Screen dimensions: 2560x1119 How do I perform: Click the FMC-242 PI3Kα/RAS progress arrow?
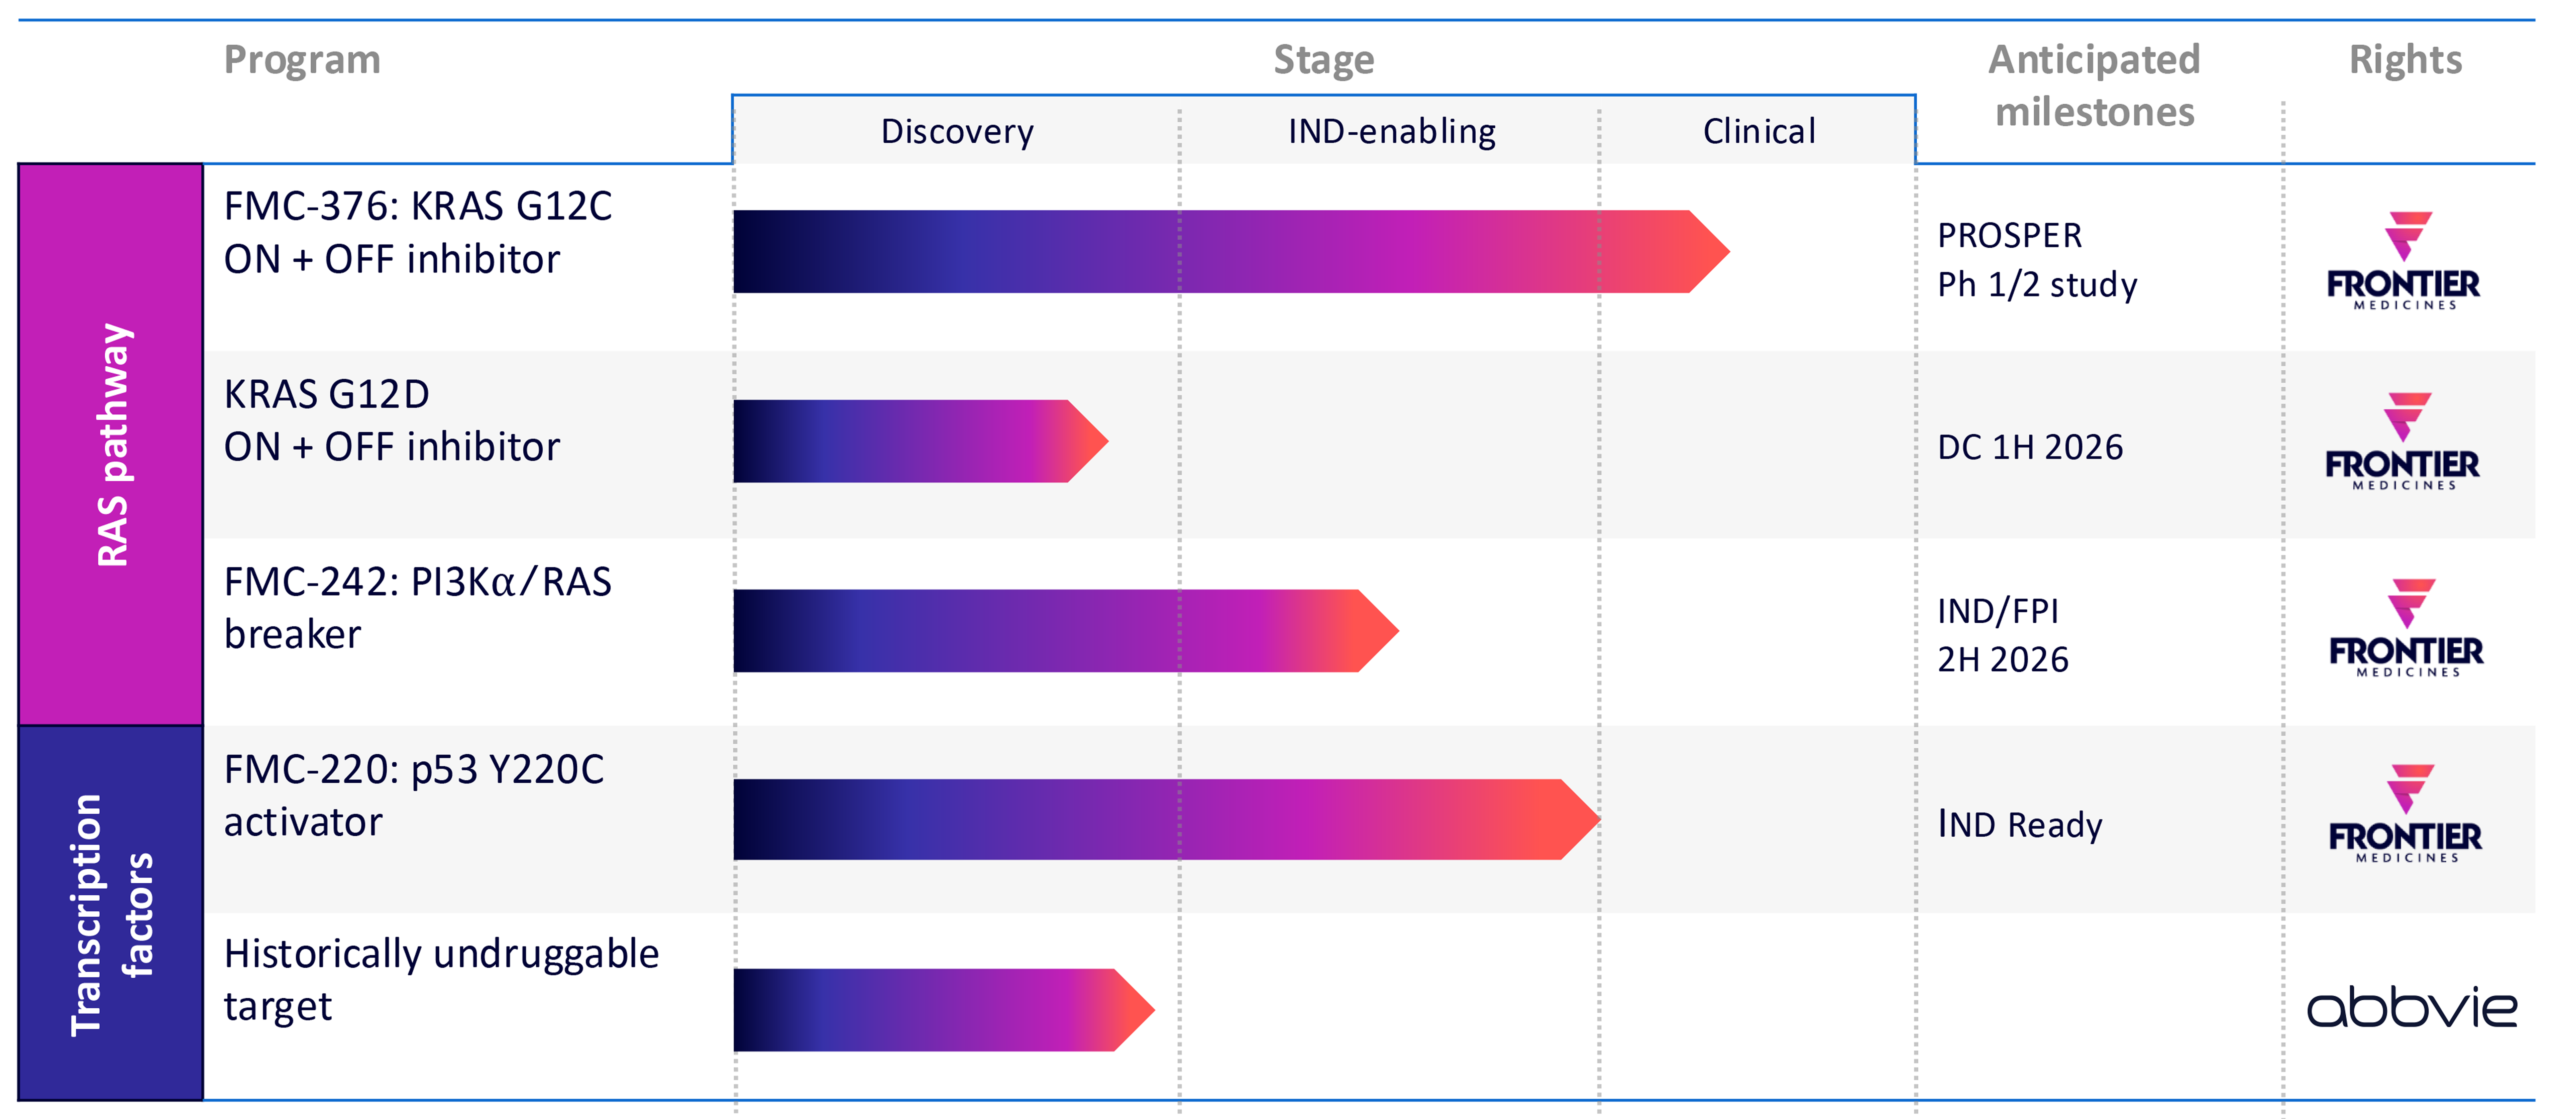point(1065,630)
